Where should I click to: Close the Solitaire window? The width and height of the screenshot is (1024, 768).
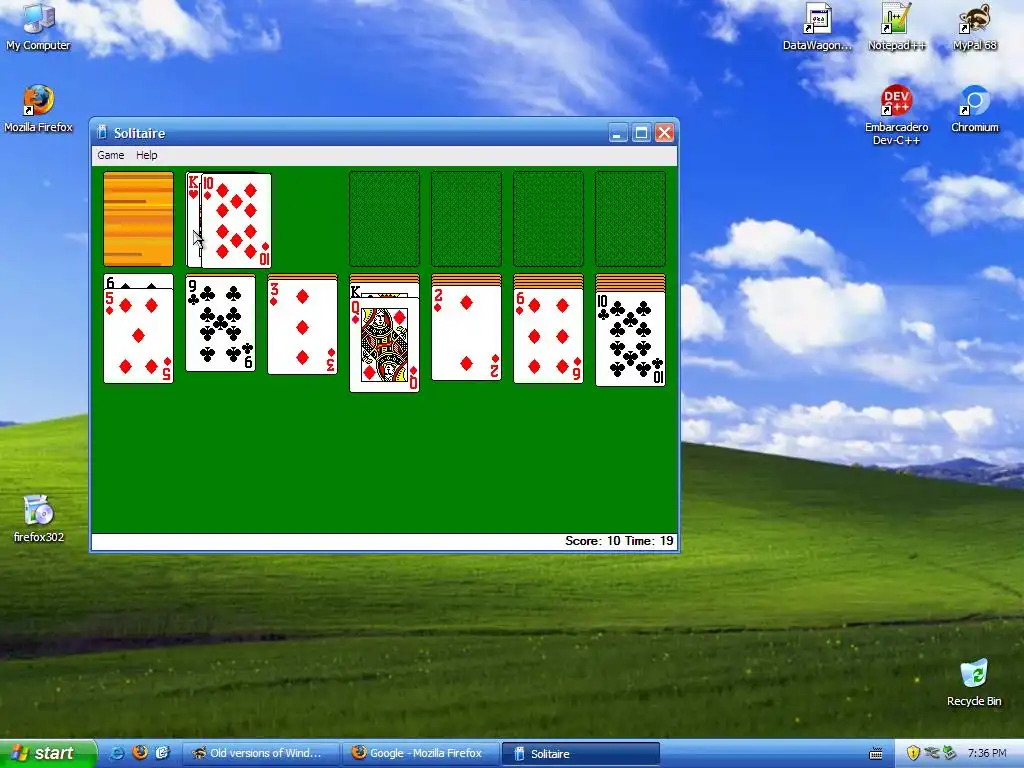[x=665, y=133]
